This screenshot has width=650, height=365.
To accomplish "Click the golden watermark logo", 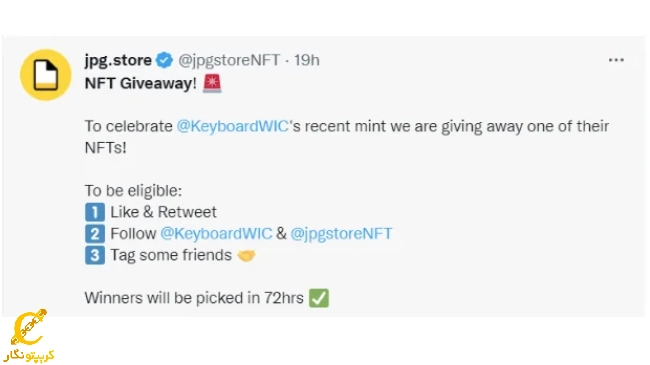I will 29,327.
